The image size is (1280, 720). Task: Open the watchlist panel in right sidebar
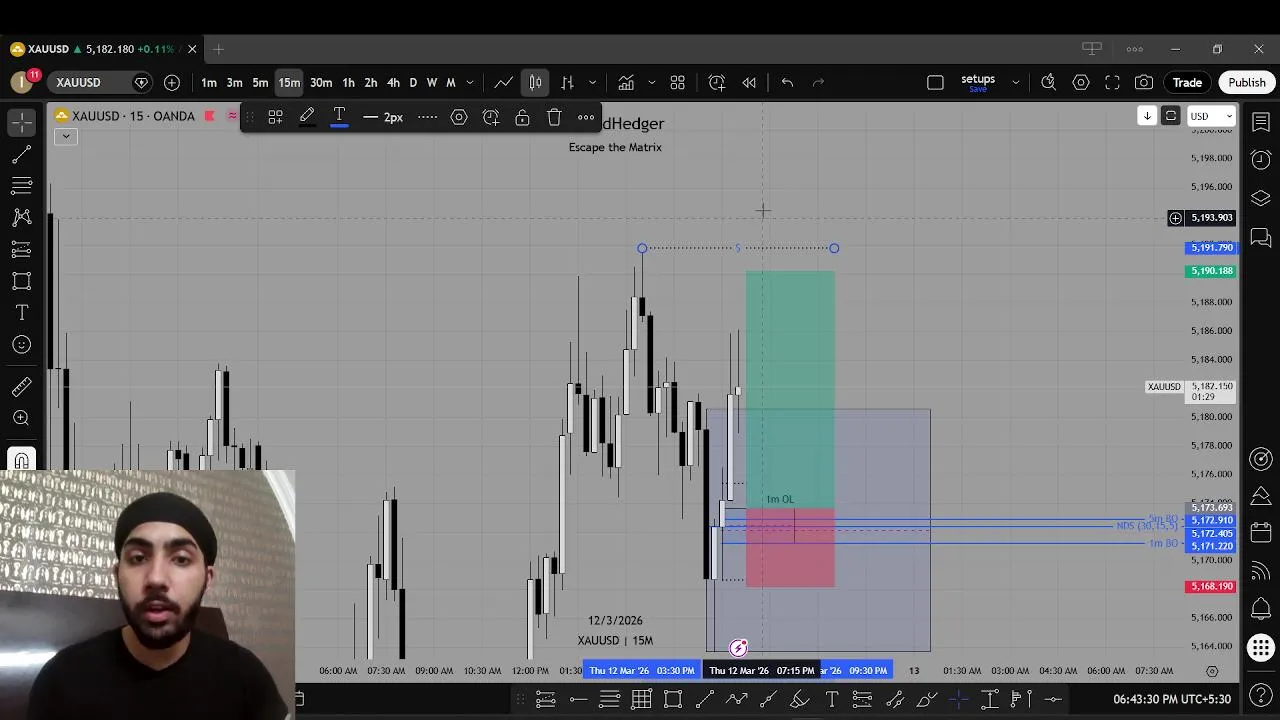1261,122
